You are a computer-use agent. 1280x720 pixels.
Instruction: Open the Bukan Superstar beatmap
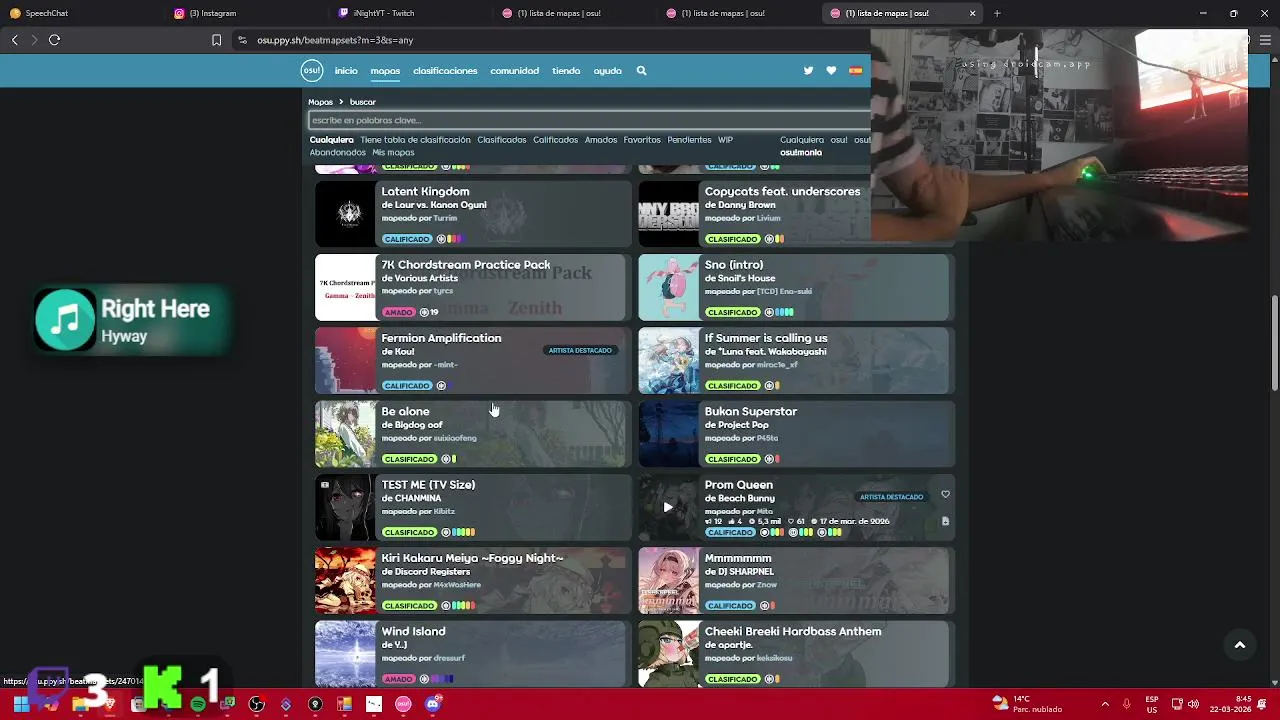click(751, 411)
